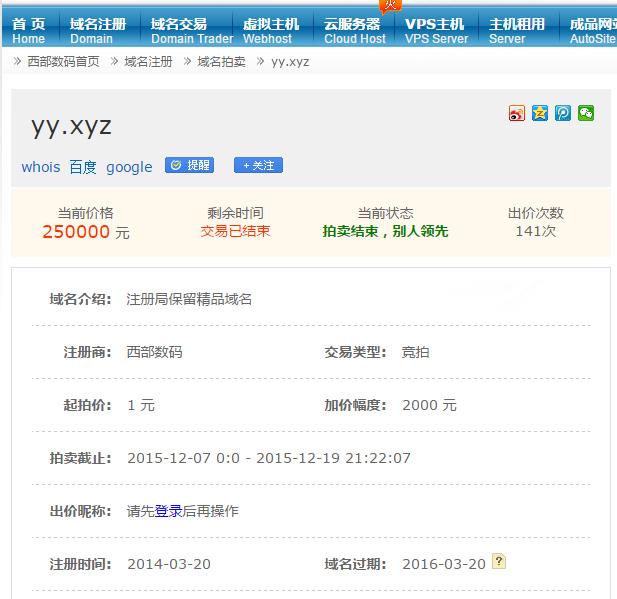617x599 pixels.
Task: Click the 提醒 reminder button
Action: [189, 165]
